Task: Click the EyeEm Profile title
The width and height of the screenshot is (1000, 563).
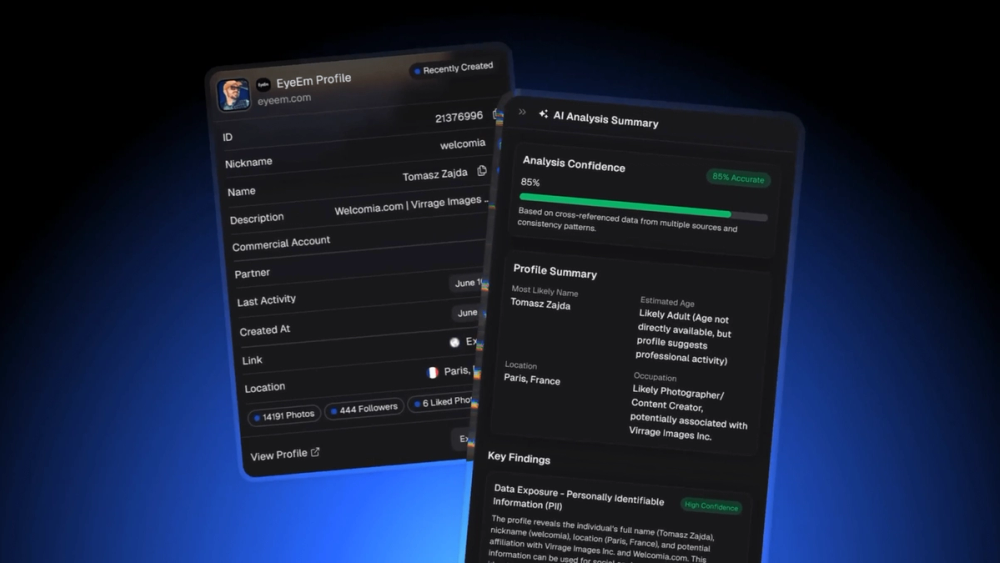Action: [x=313, y=80]
